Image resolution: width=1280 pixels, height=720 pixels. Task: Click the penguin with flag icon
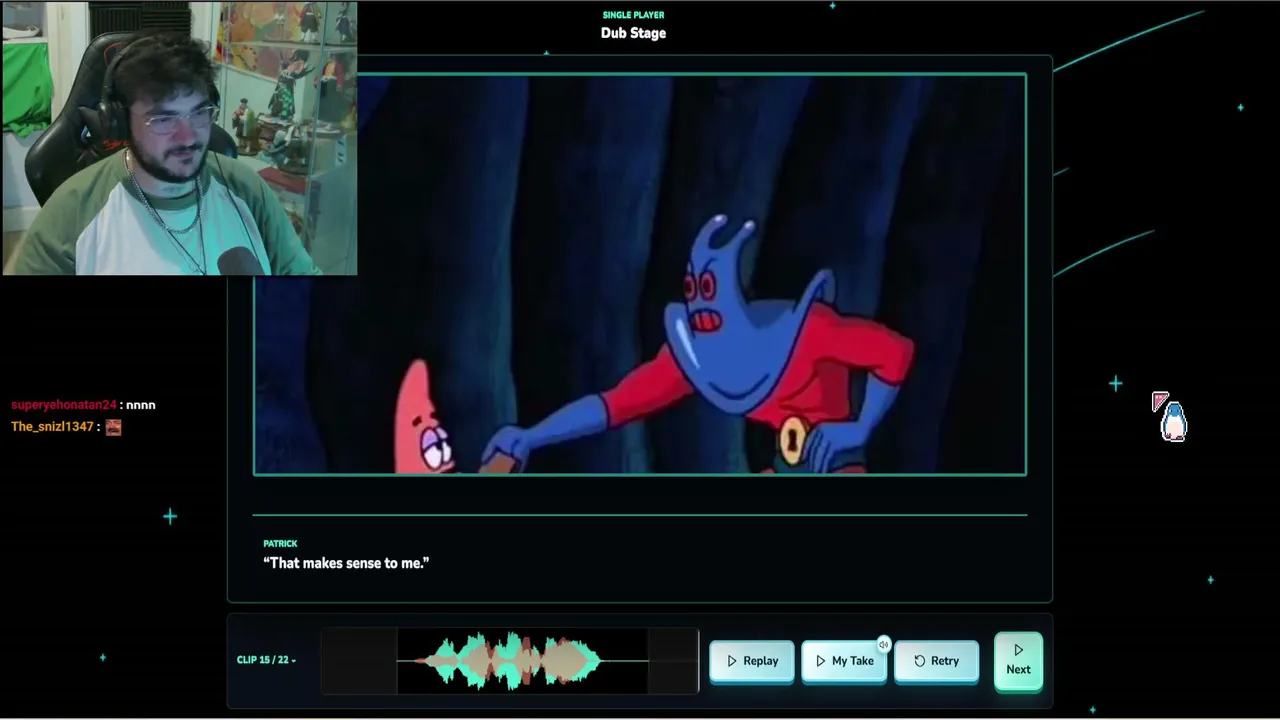tap(1170, 417)
